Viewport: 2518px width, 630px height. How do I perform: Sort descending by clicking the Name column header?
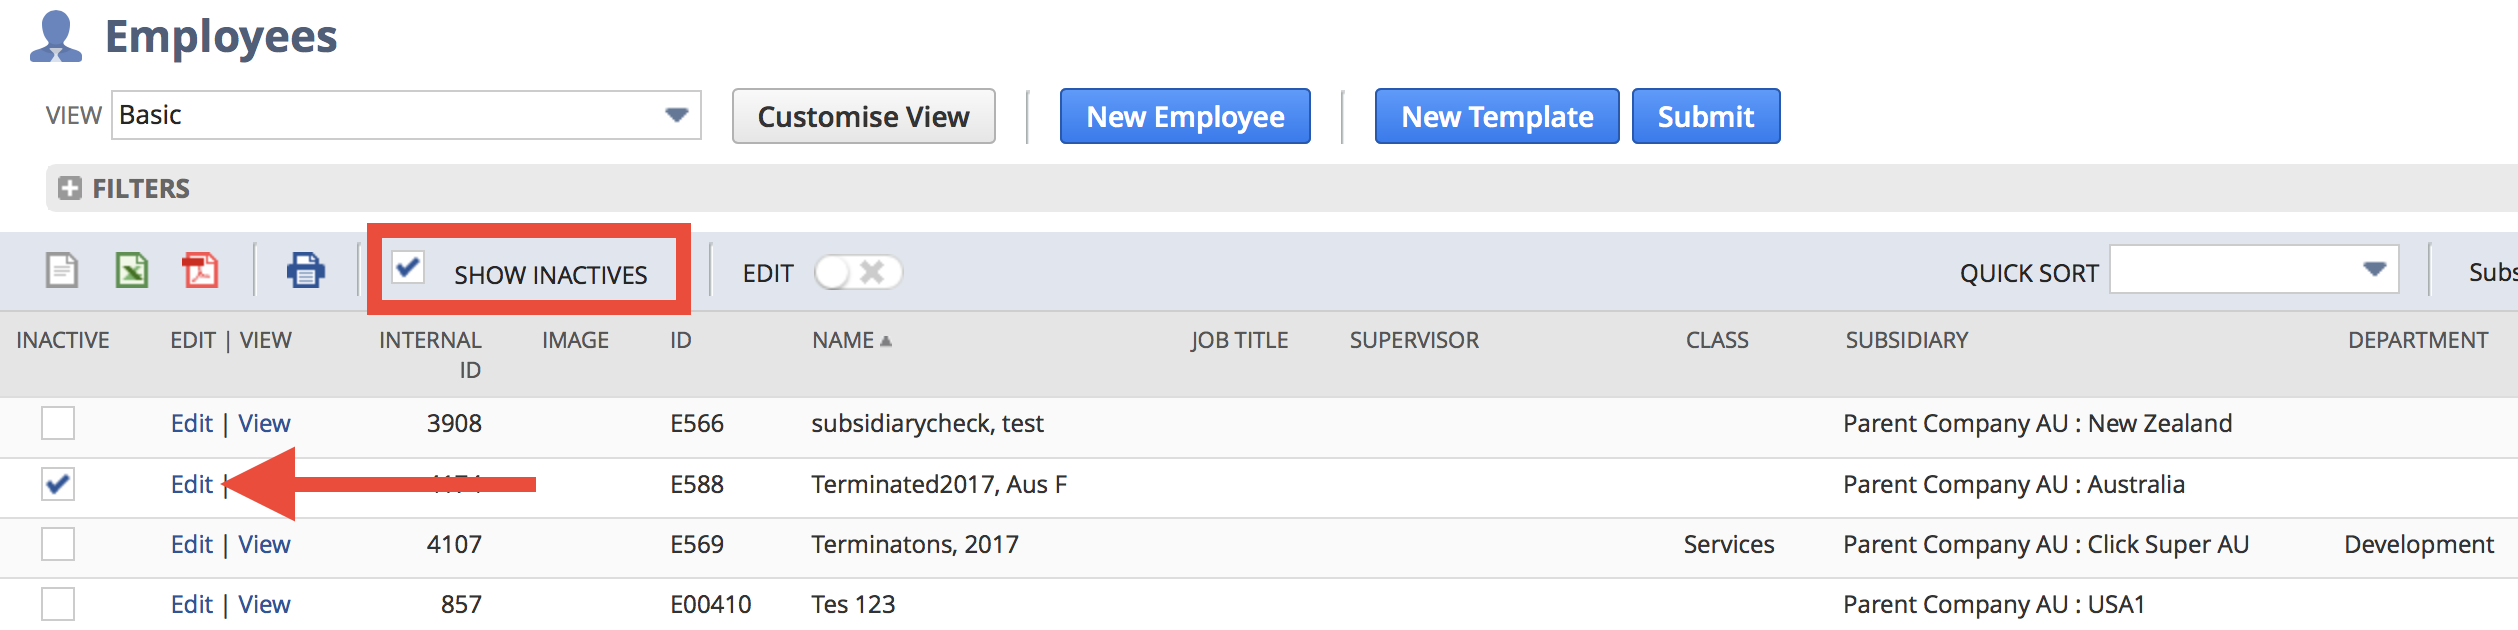tap(845, 340)
